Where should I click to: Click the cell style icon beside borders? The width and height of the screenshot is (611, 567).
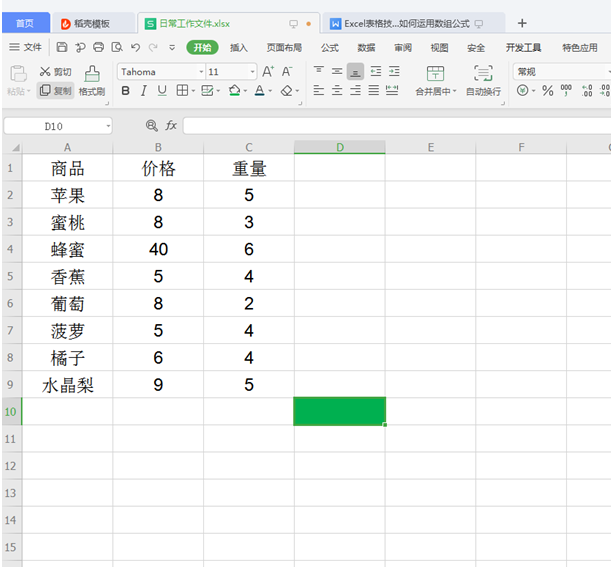point(207,91)
